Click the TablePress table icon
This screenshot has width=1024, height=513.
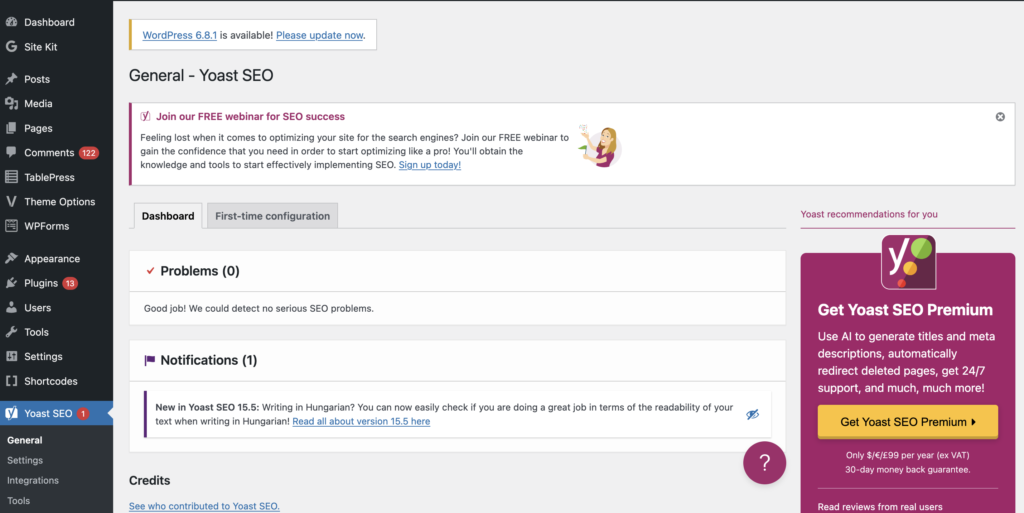click(11, 177)
